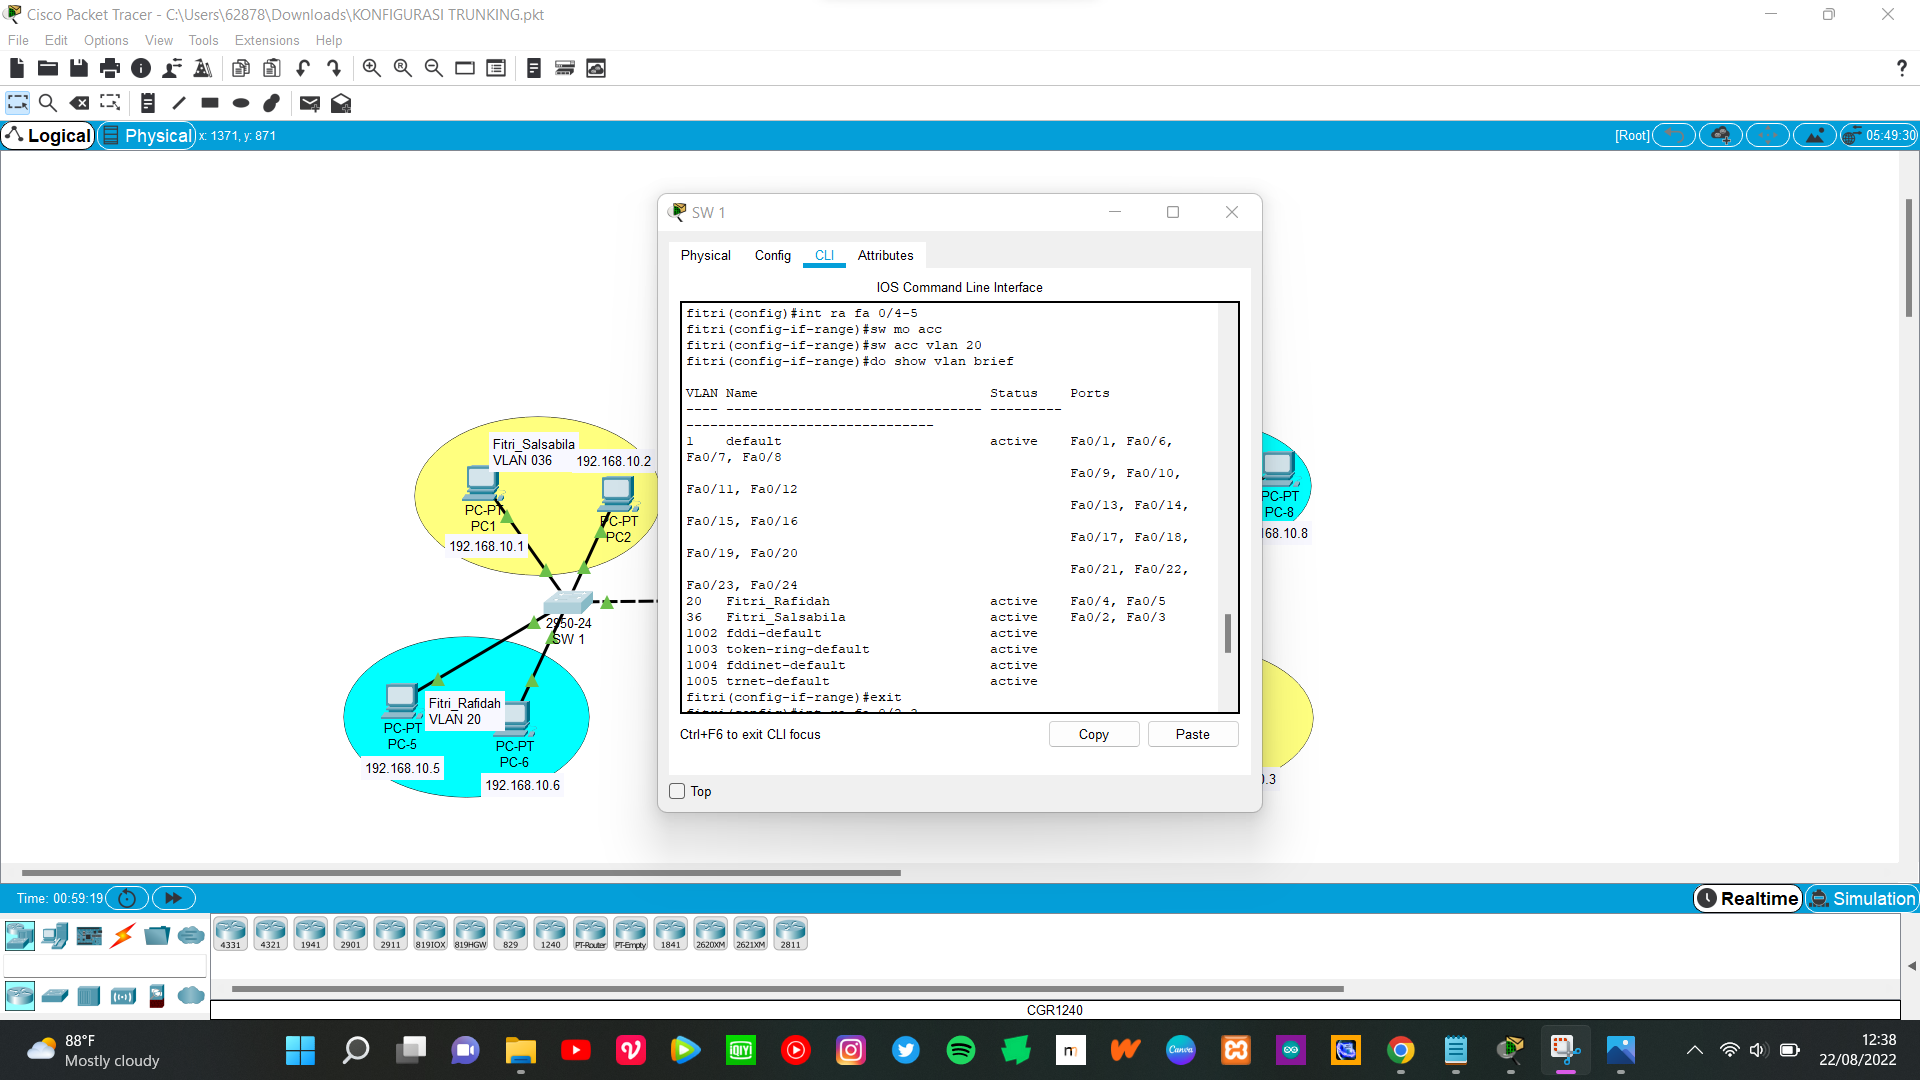Show hidden icons in system tray
The image size is (1920, 1080).
pos(1694,1050)
